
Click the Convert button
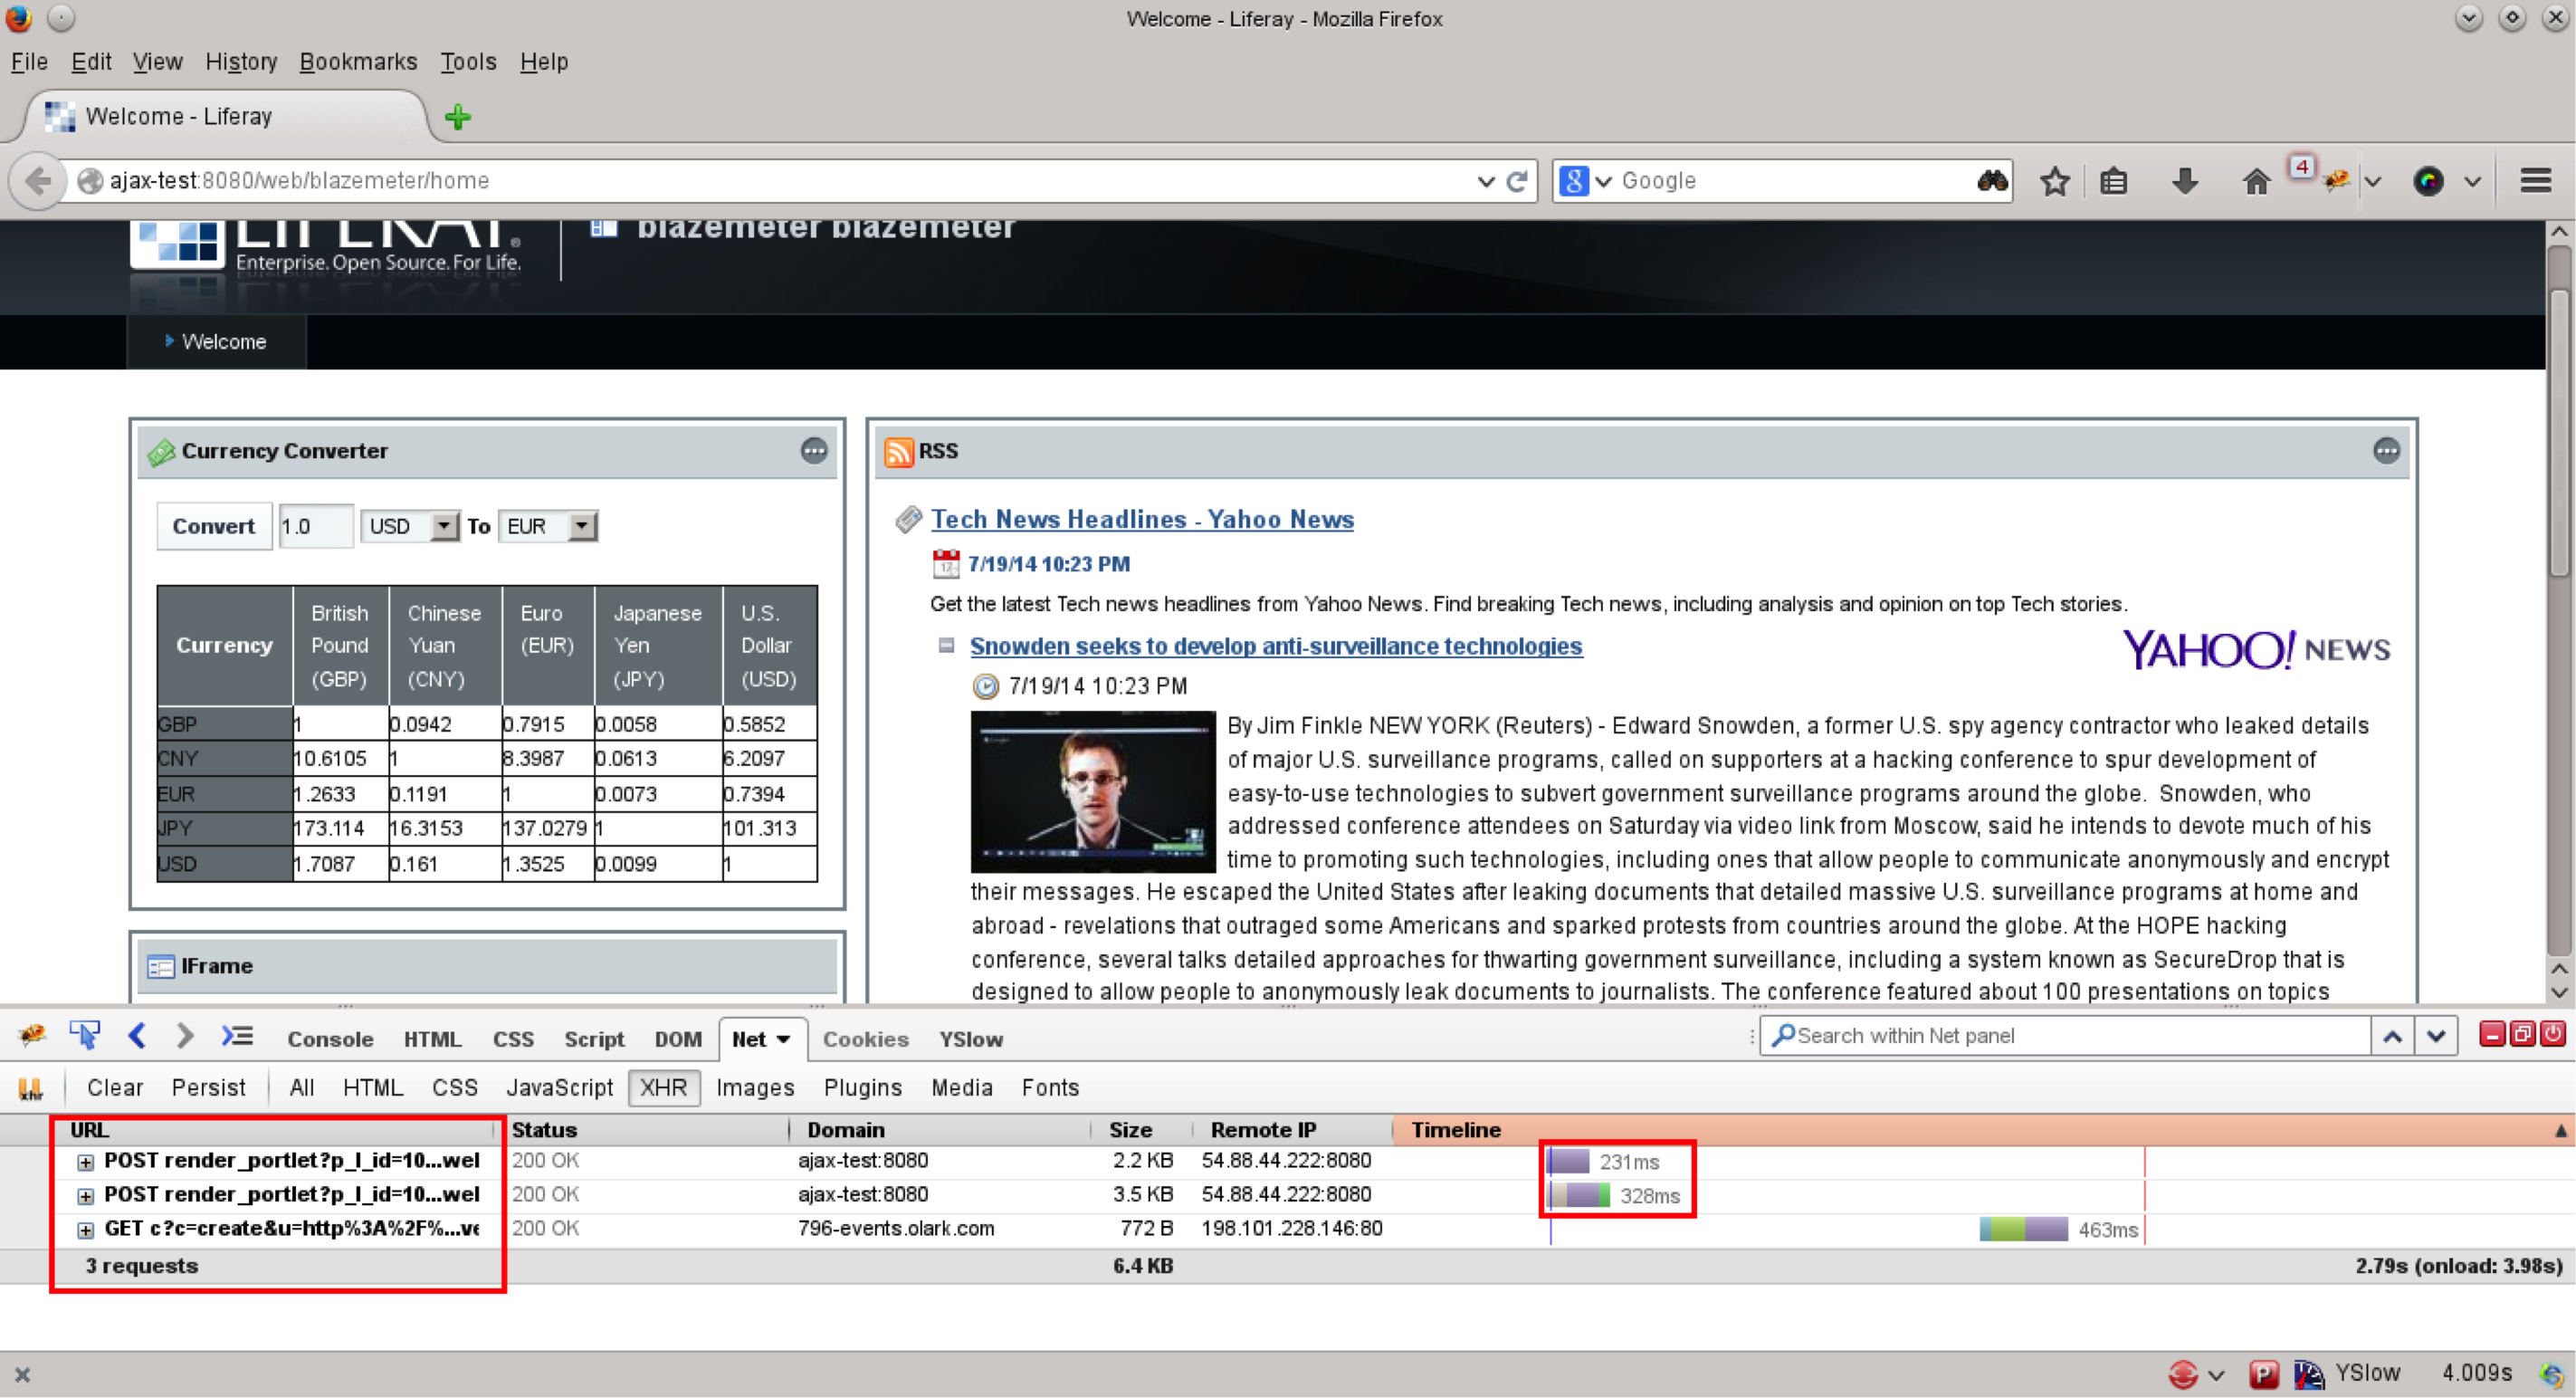213,526
